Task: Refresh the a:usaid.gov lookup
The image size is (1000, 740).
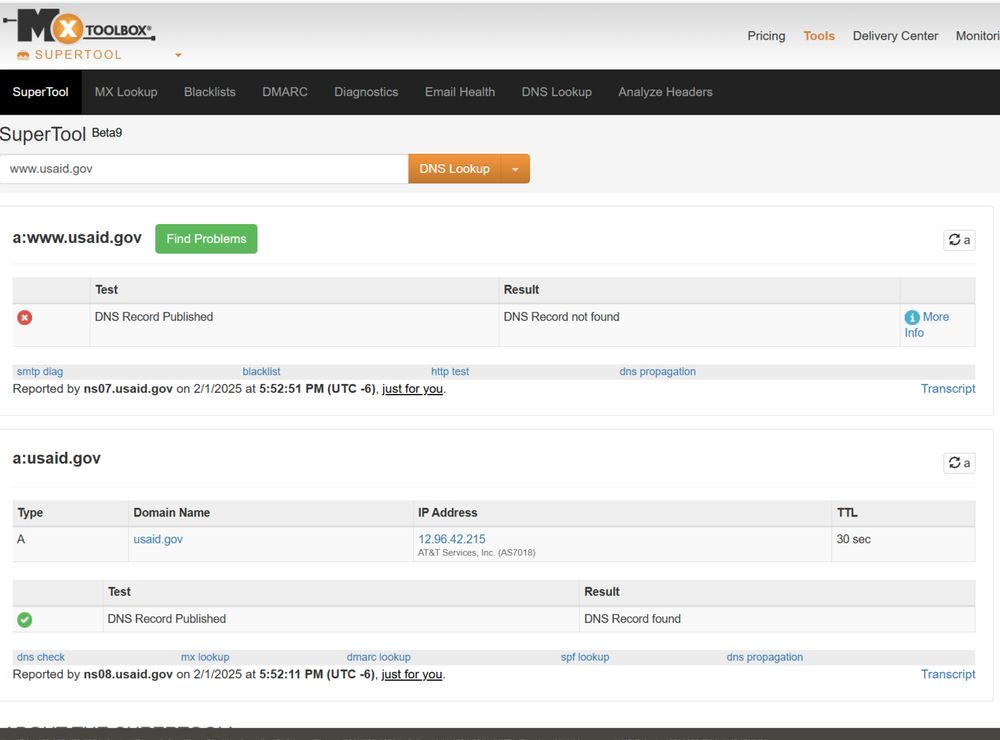Action: pyautogui.click(x=959, y=462)
